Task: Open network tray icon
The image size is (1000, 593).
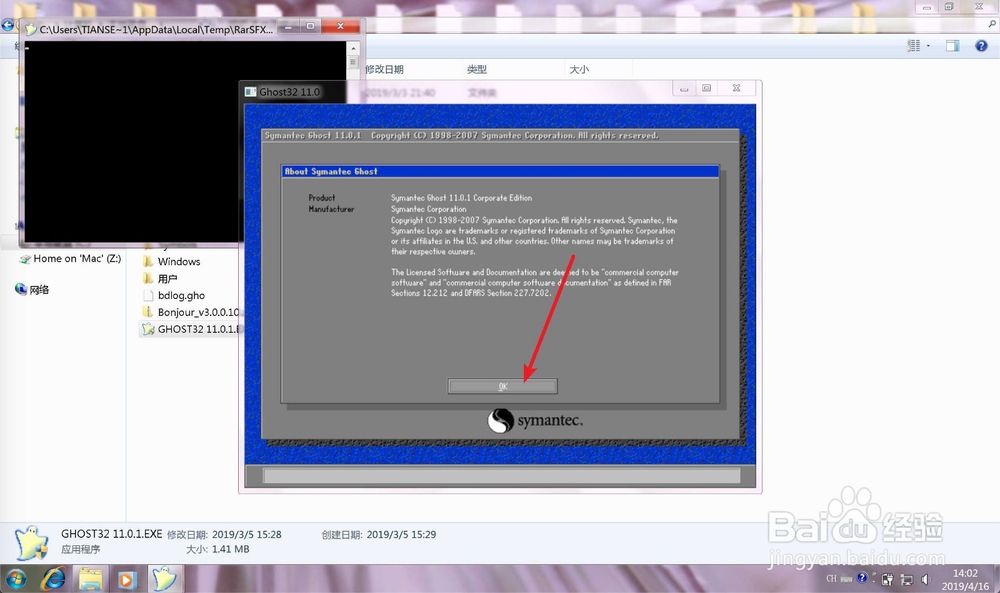Action: click(906, 580)
